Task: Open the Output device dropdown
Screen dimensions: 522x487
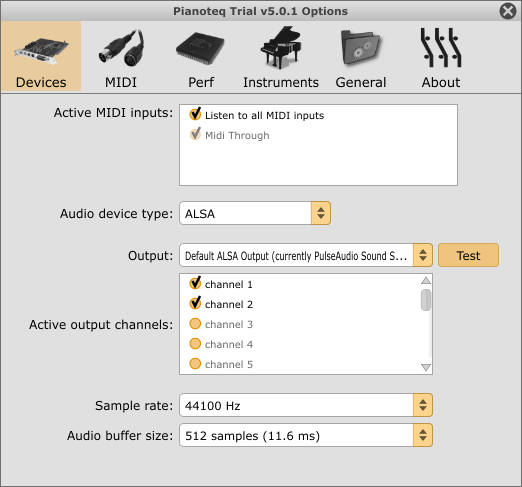Action: pyautogui.click(x=306, y=255)
